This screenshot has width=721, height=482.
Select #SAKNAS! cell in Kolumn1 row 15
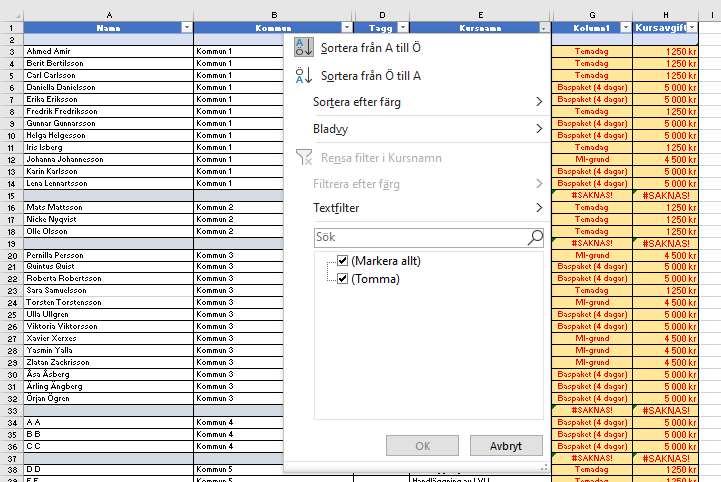coord(592,195)
